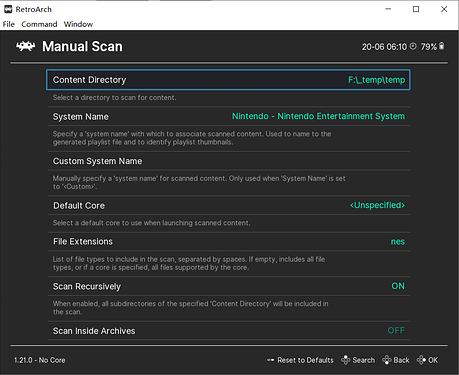Click the Scan Recursively label

87,287
